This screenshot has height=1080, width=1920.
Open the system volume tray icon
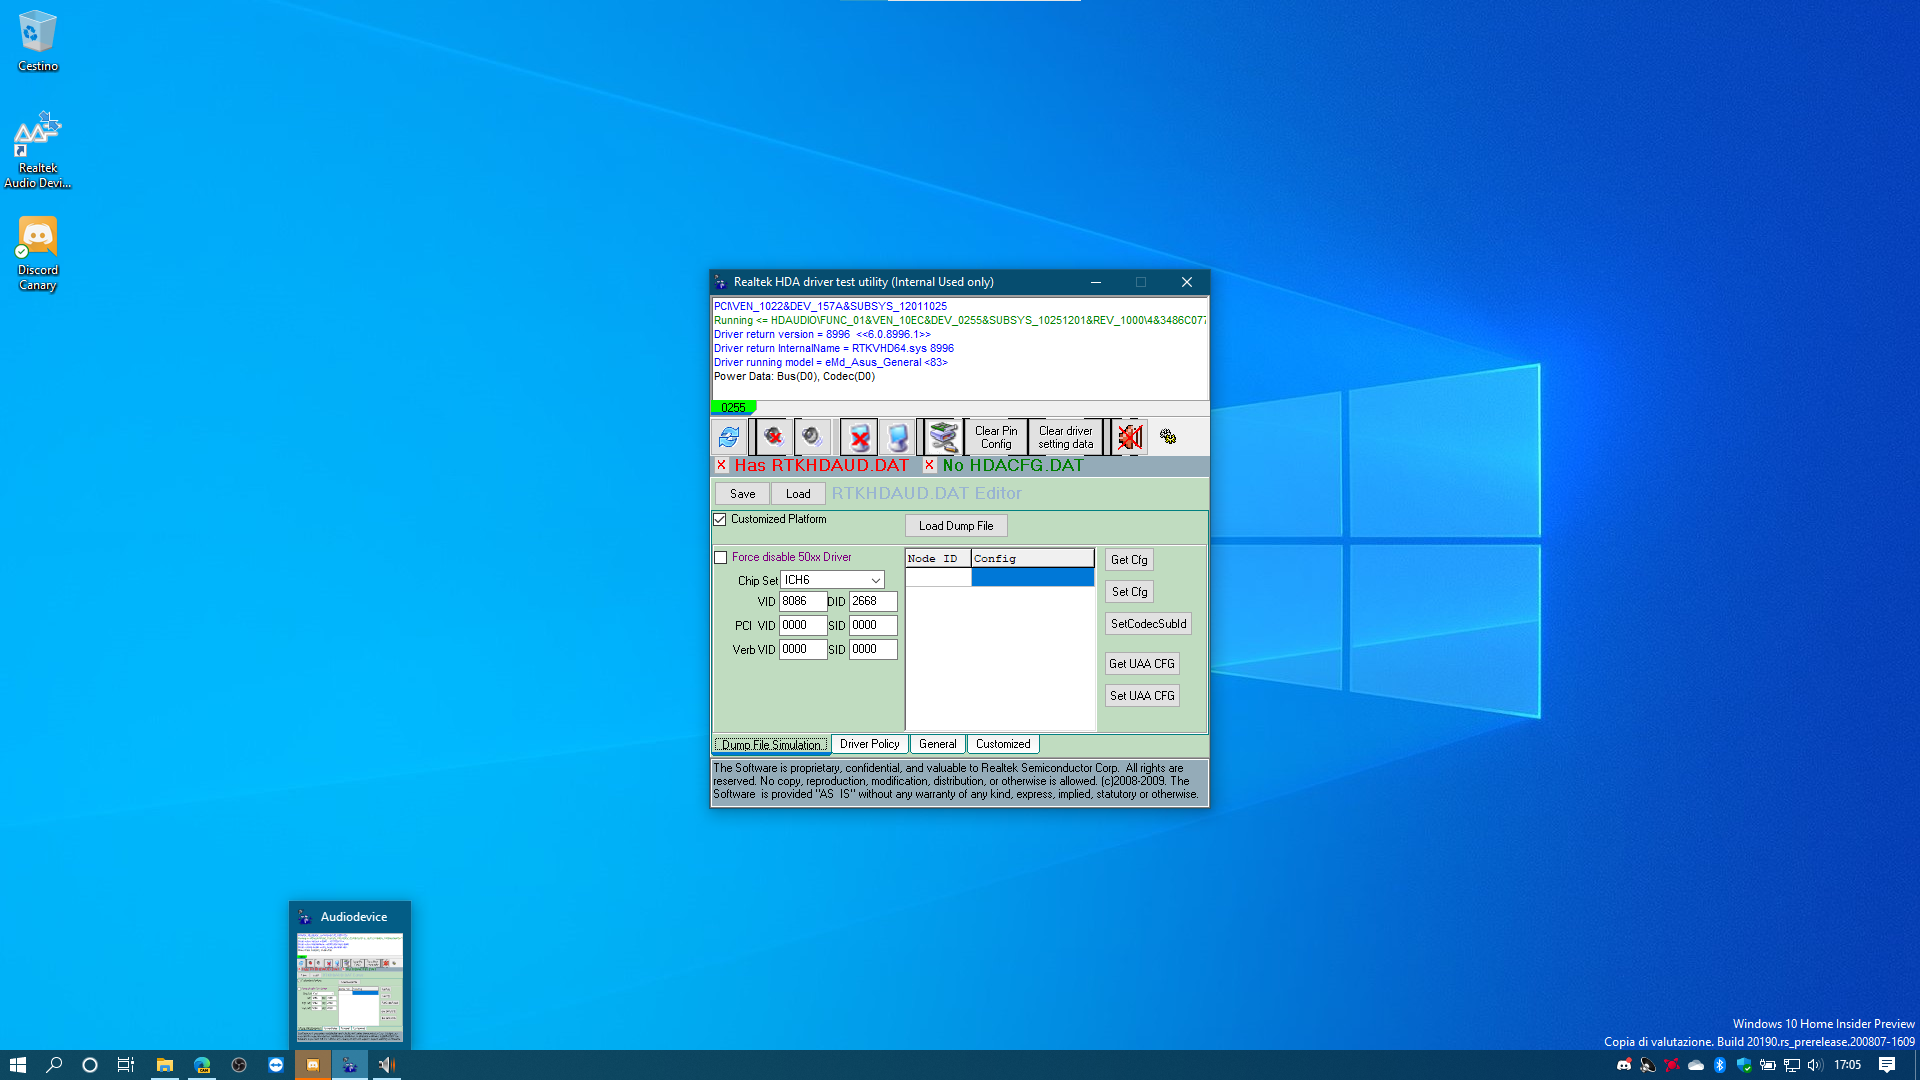1815,1065
